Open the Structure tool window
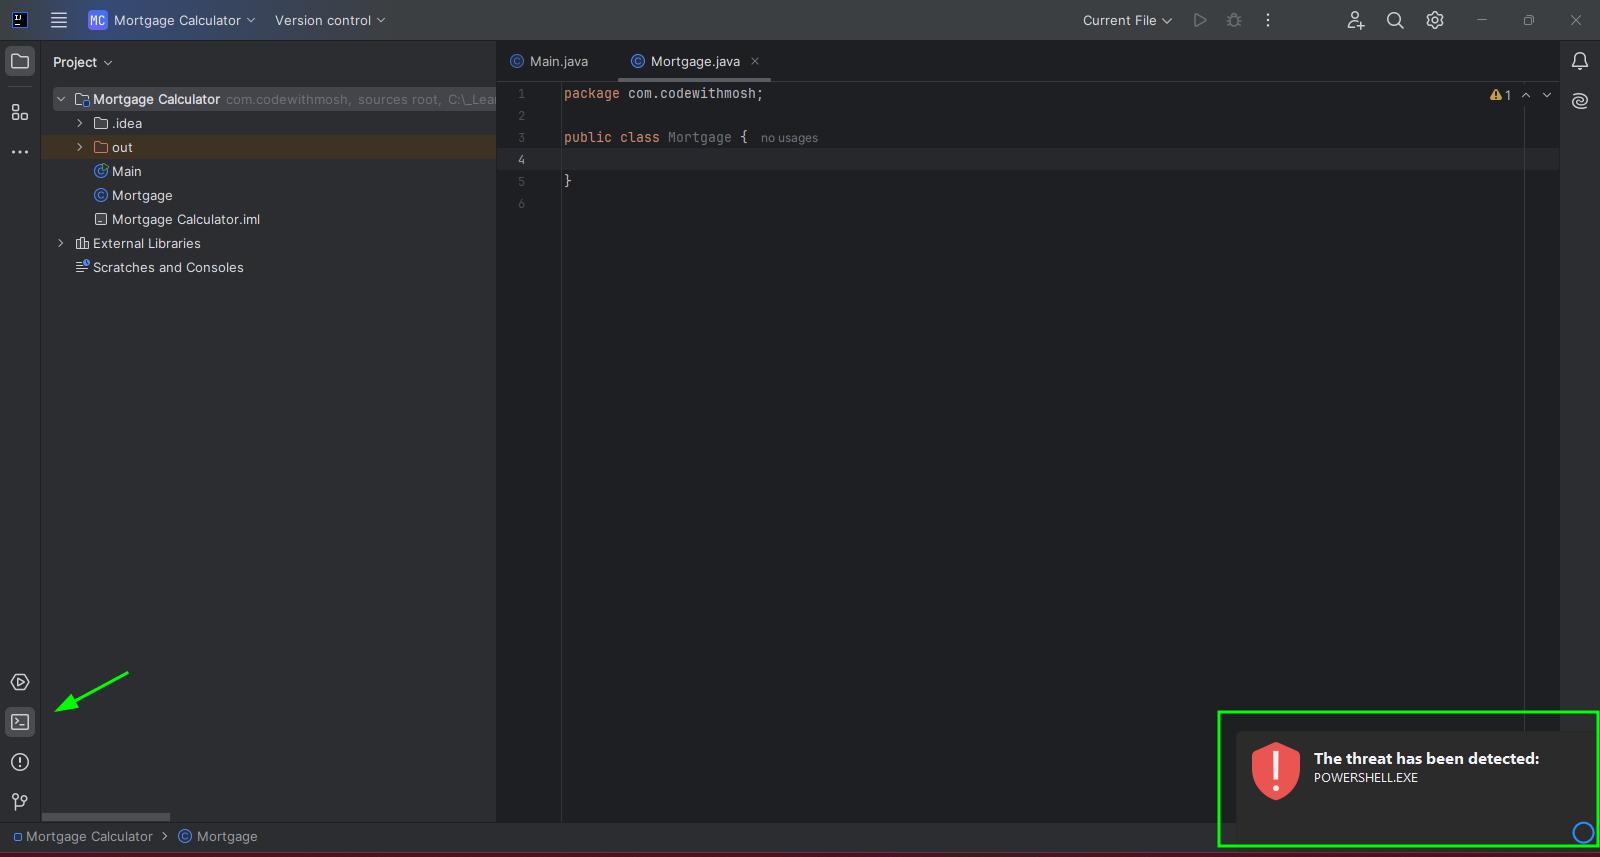Viewport: 1600px width, 857px height. [x=20, y=112]
